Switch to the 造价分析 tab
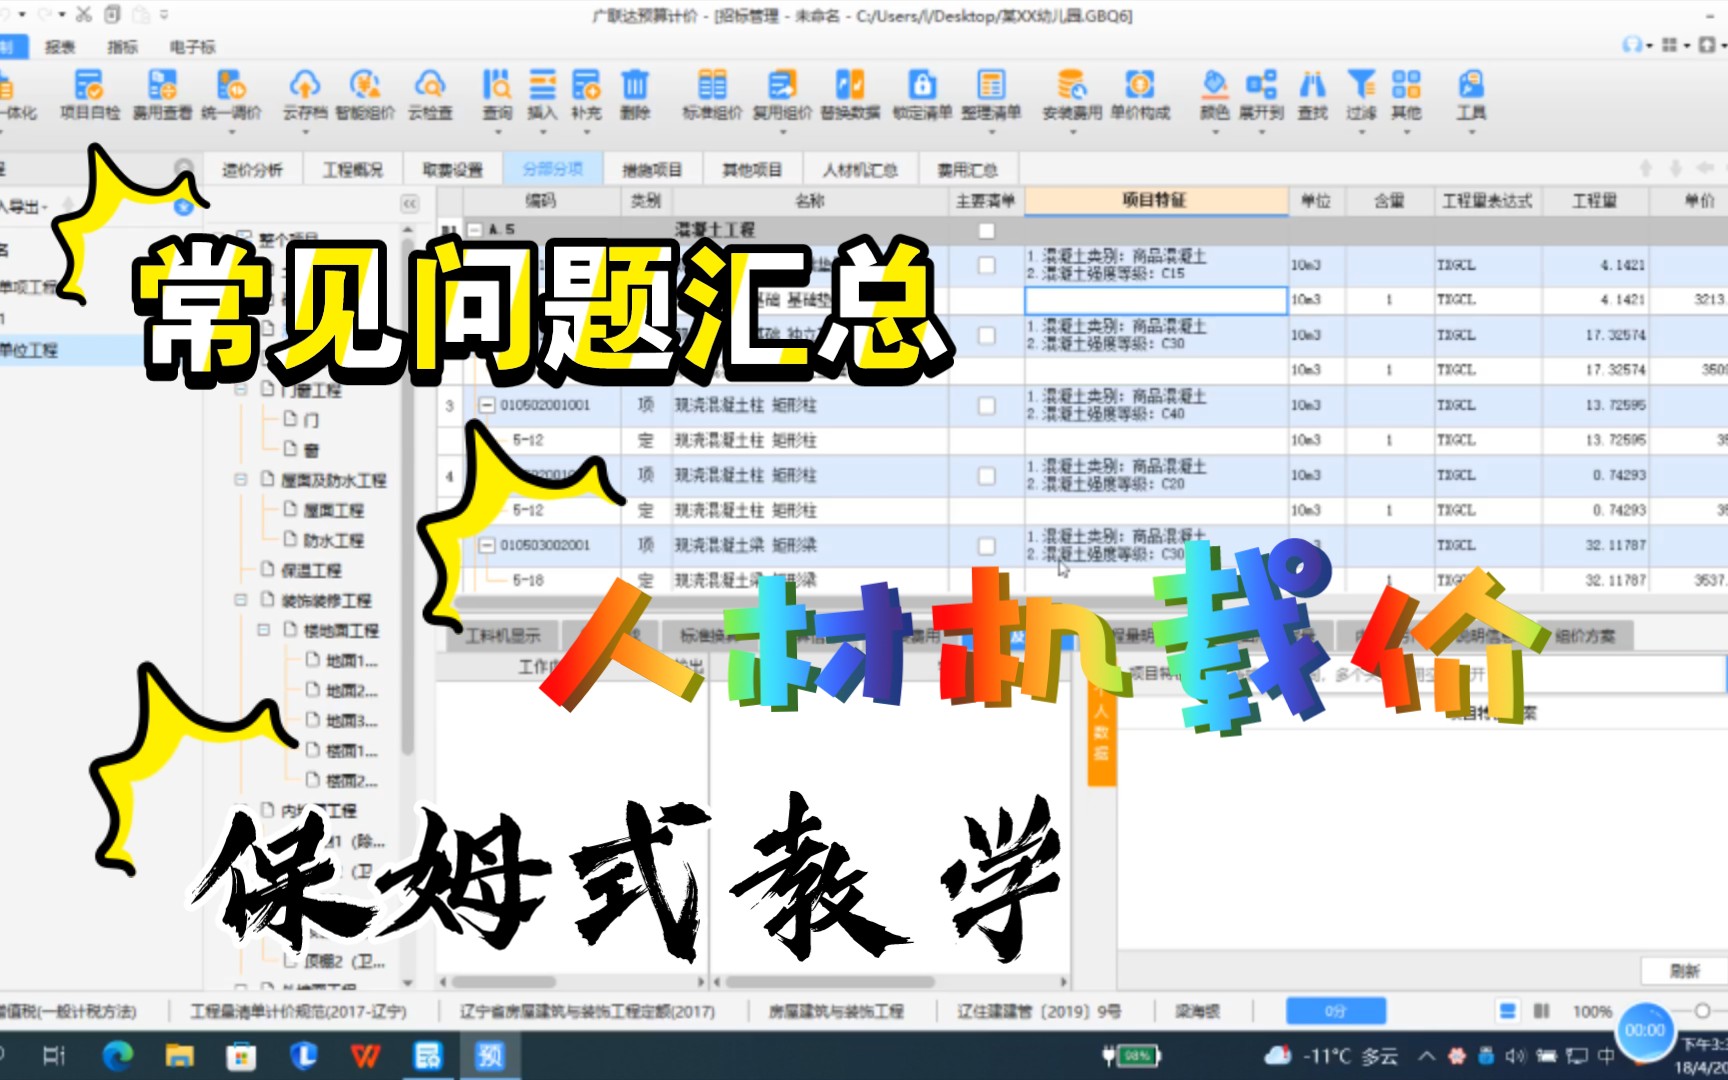 [253, 169]
